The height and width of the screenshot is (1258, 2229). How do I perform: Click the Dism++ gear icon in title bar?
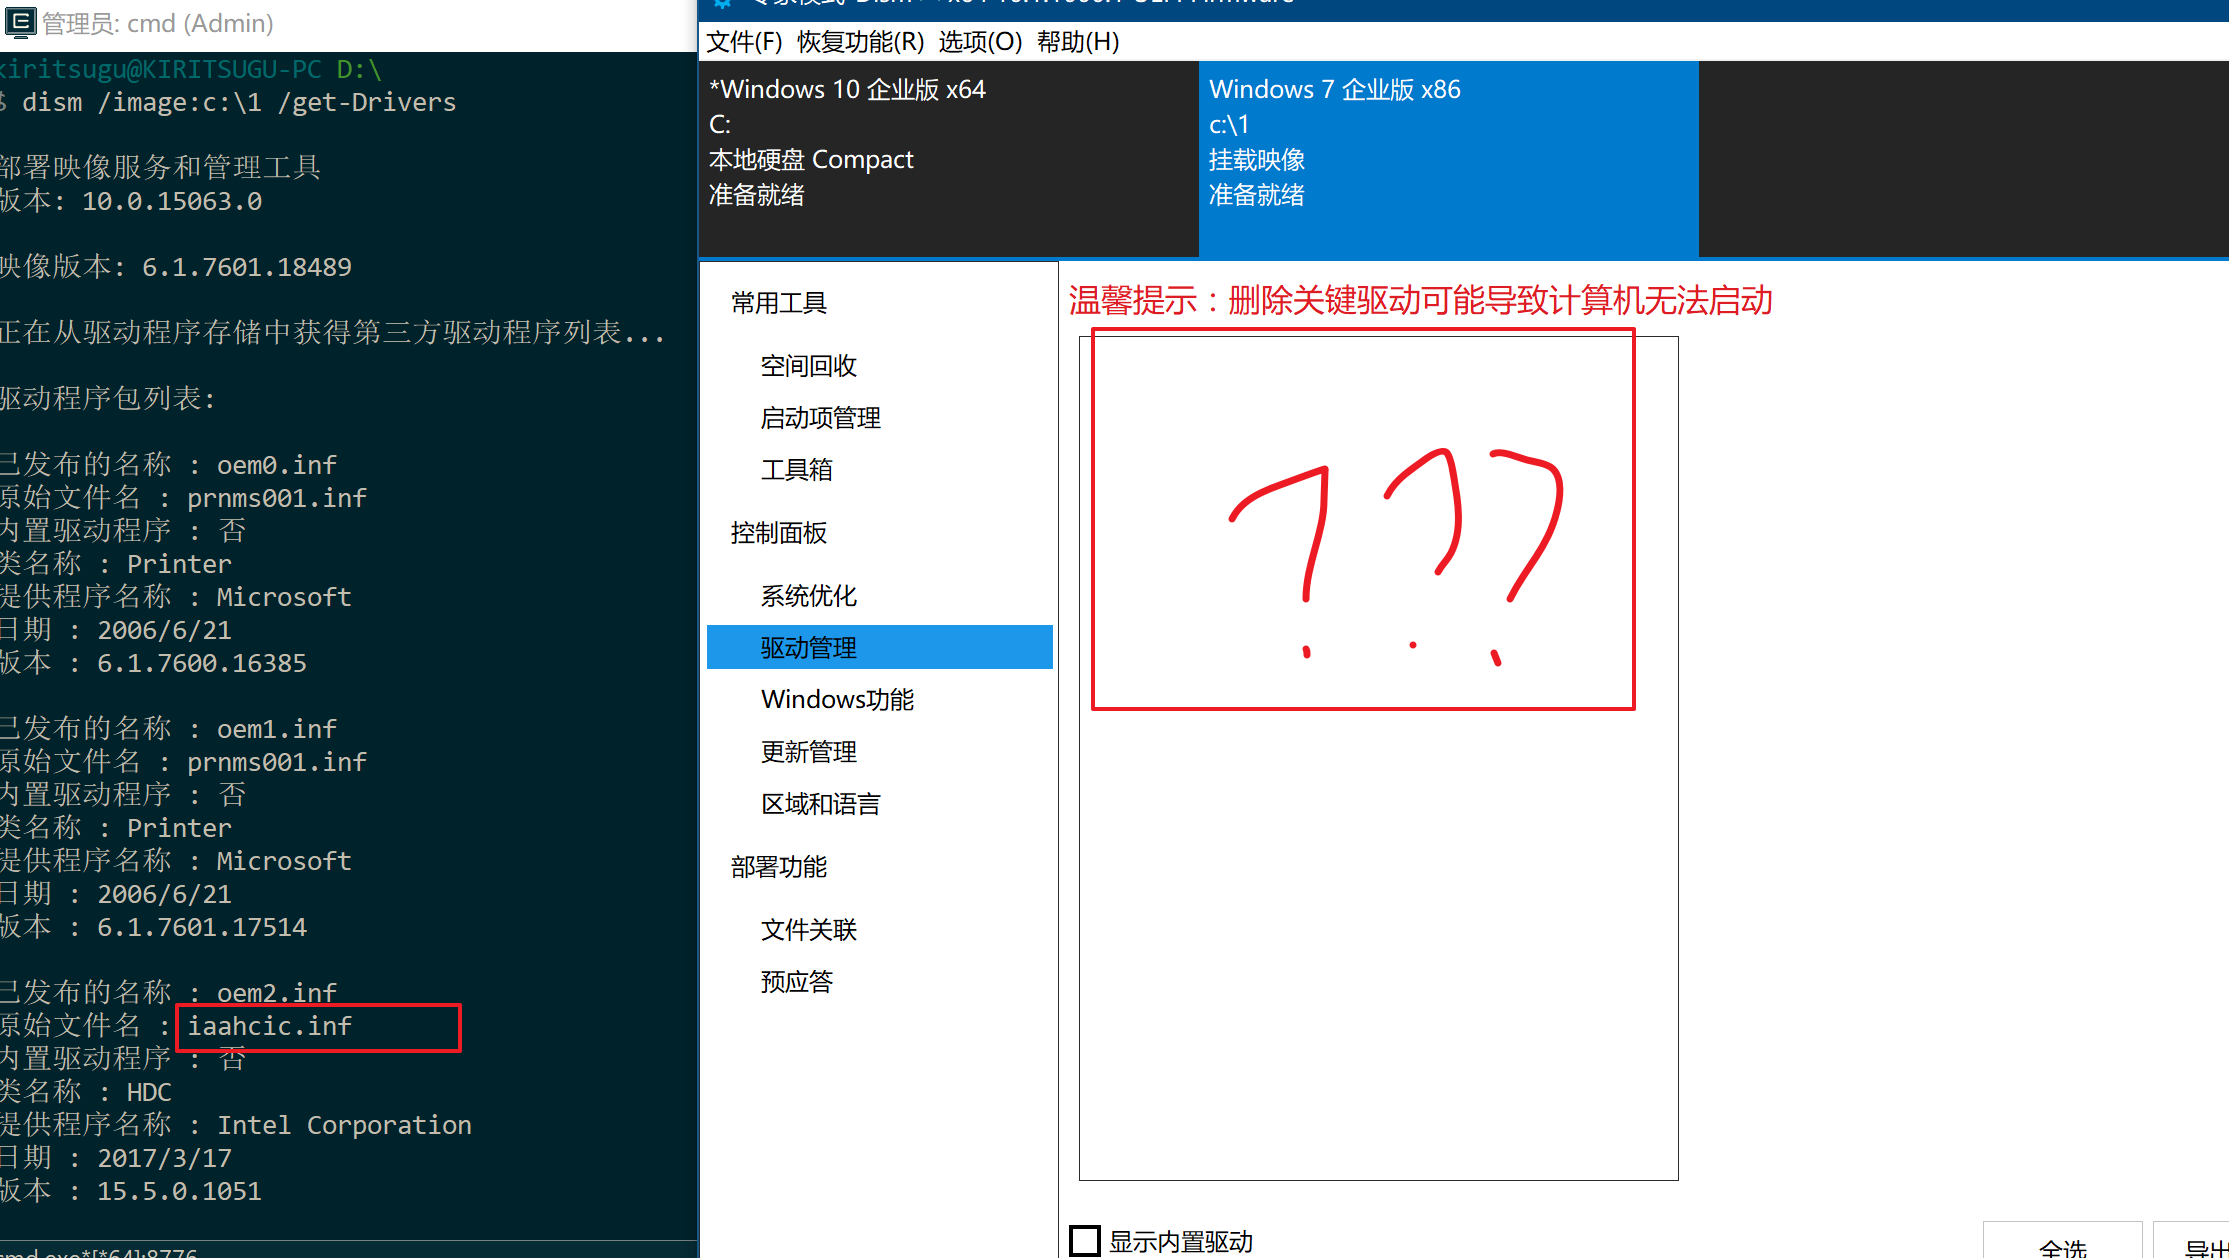click(x=722, y=5)
